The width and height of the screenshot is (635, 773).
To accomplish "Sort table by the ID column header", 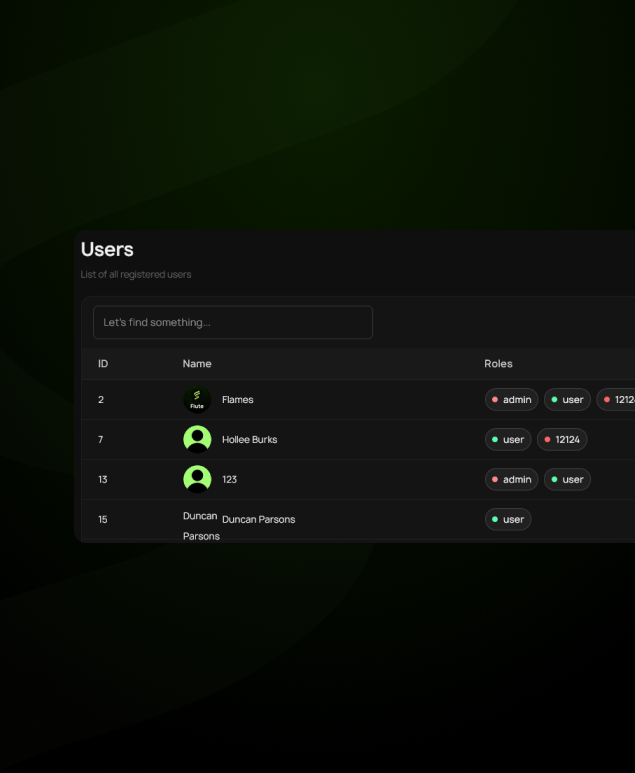I will point(103,364).
